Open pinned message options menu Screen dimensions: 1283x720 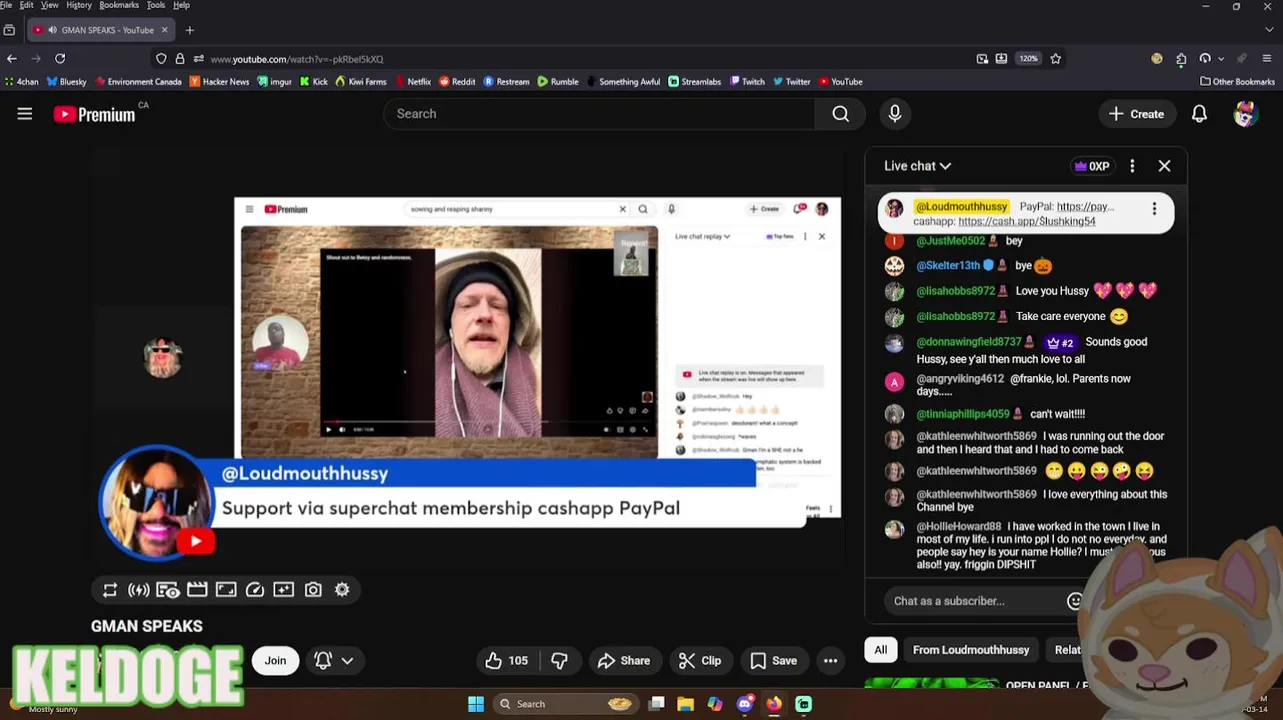1154,209
